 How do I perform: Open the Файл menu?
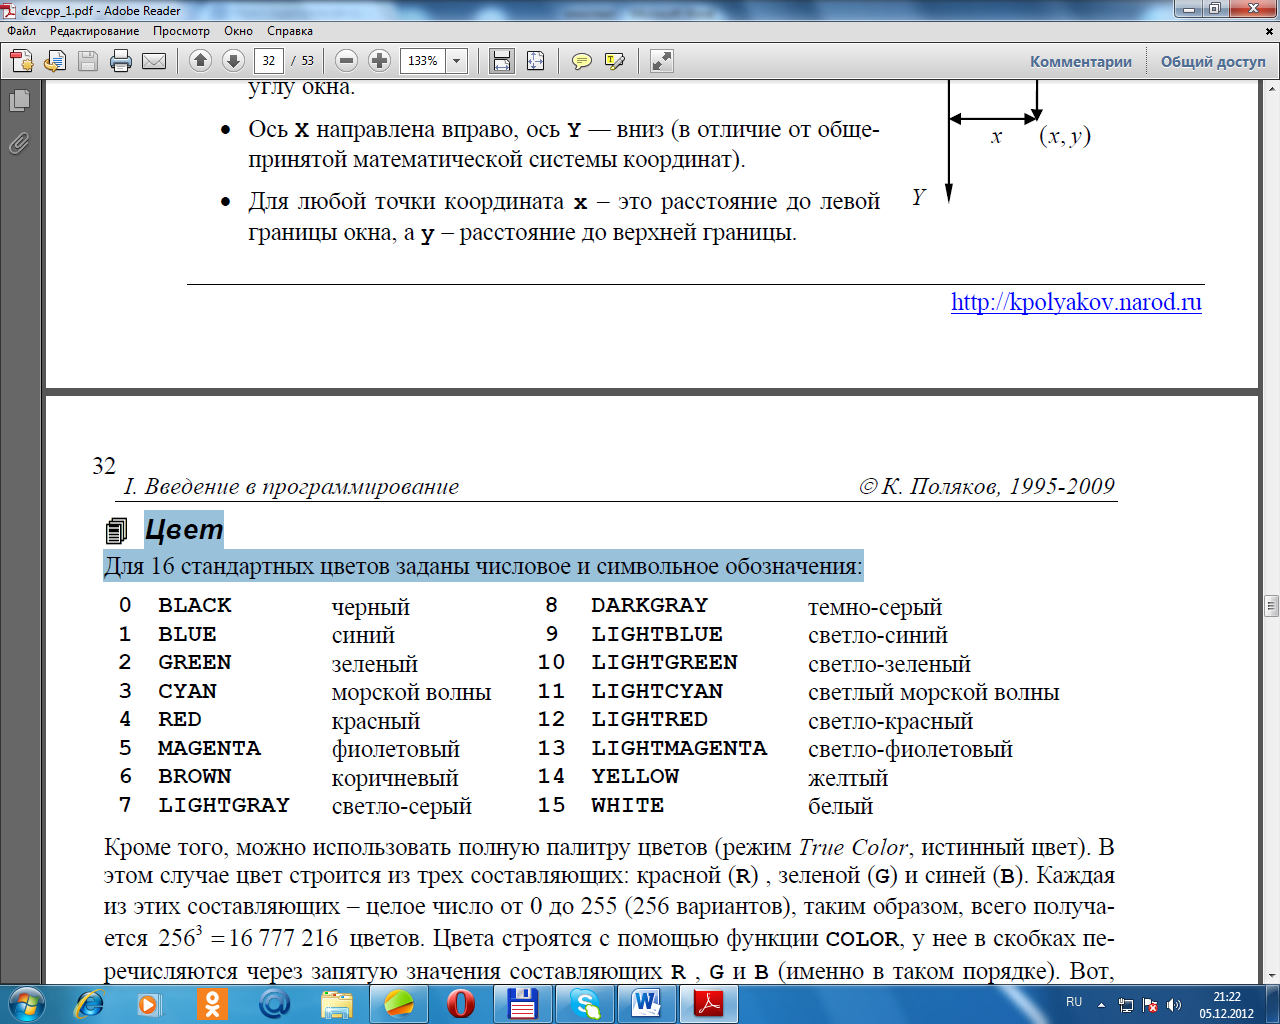(x=22, y=31)
